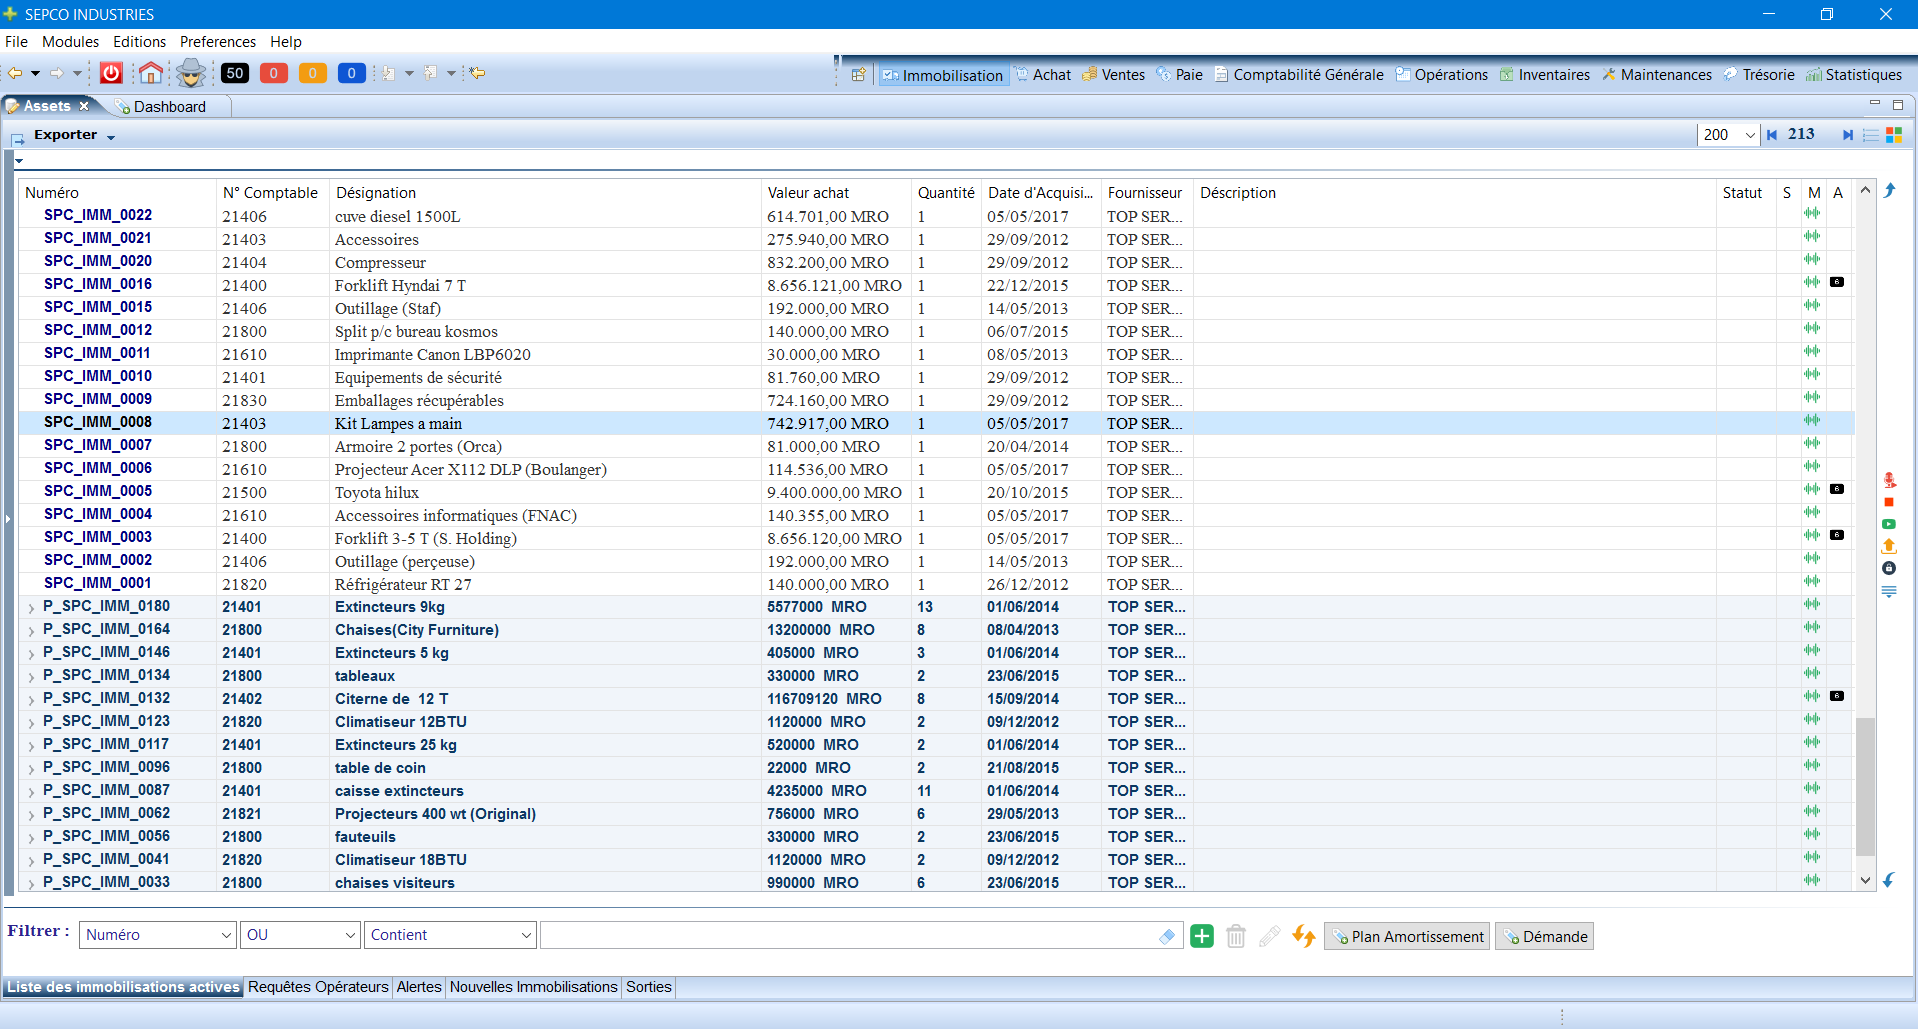The height and width of the screenshot is (1029, 1918).
Task: Click the last edit location star-arrow icon
Action: [x=478, y=73]
